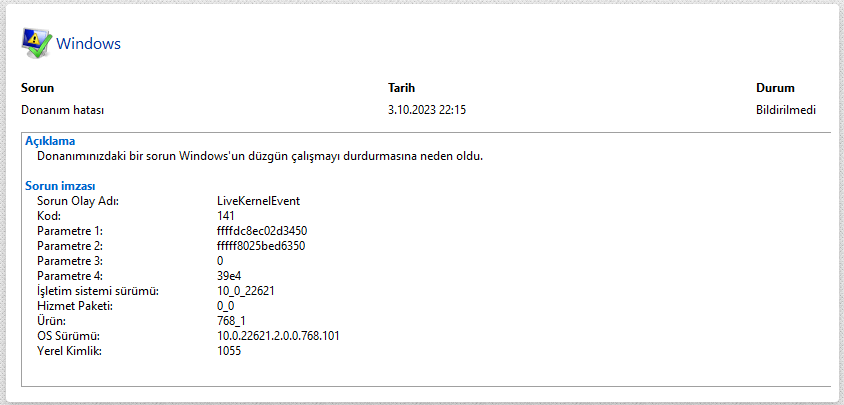The width and height of the screenshot is (844, 405).
Task: Select the Parametre 3 value 0
Action: pyautogui.click(x=220, y=261)
